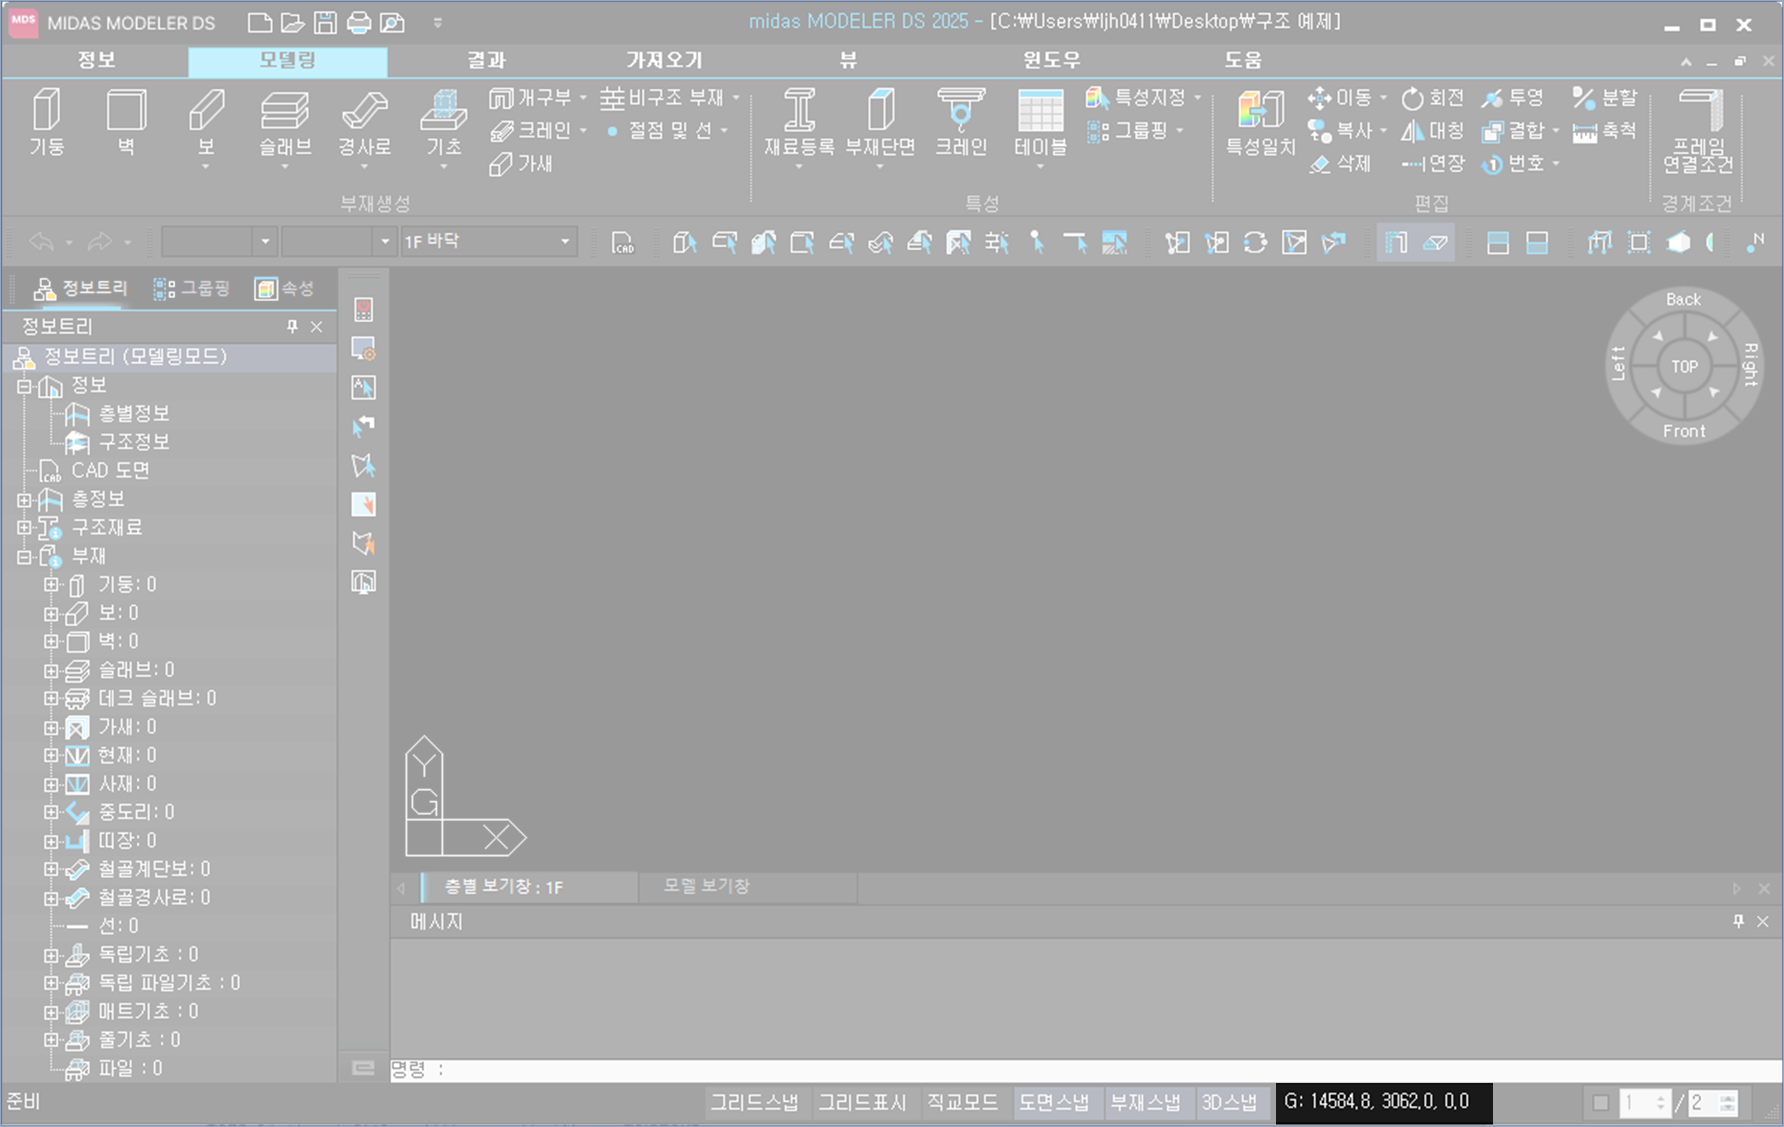Screen dimensions: 1784x1127
Task: Toggle 그리드표시 grid display
Action: (x=862, y=1102)
